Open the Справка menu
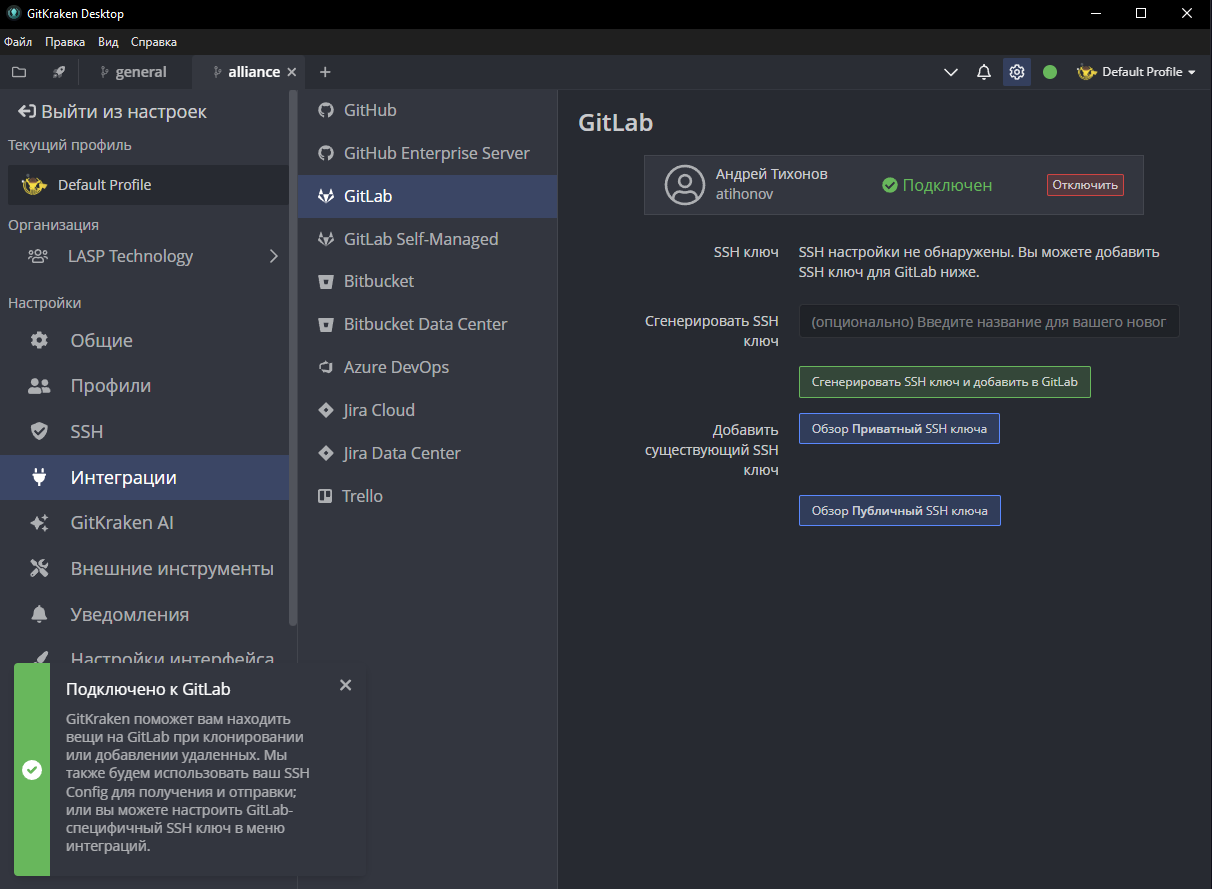This screenshot has width=1212, height=889. click(x=154, y=42)
